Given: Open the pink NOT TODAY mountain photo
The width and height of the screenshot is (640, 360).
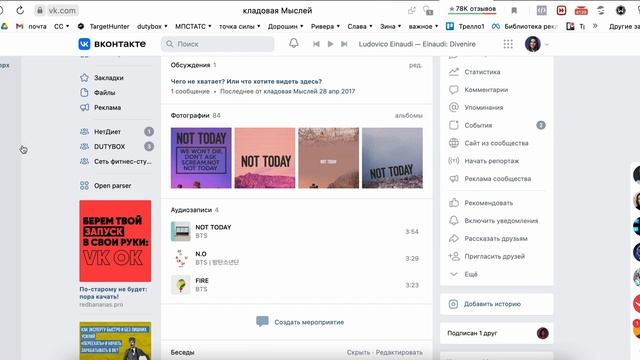Looking at the screenshot, I should (x=265, y=158).
